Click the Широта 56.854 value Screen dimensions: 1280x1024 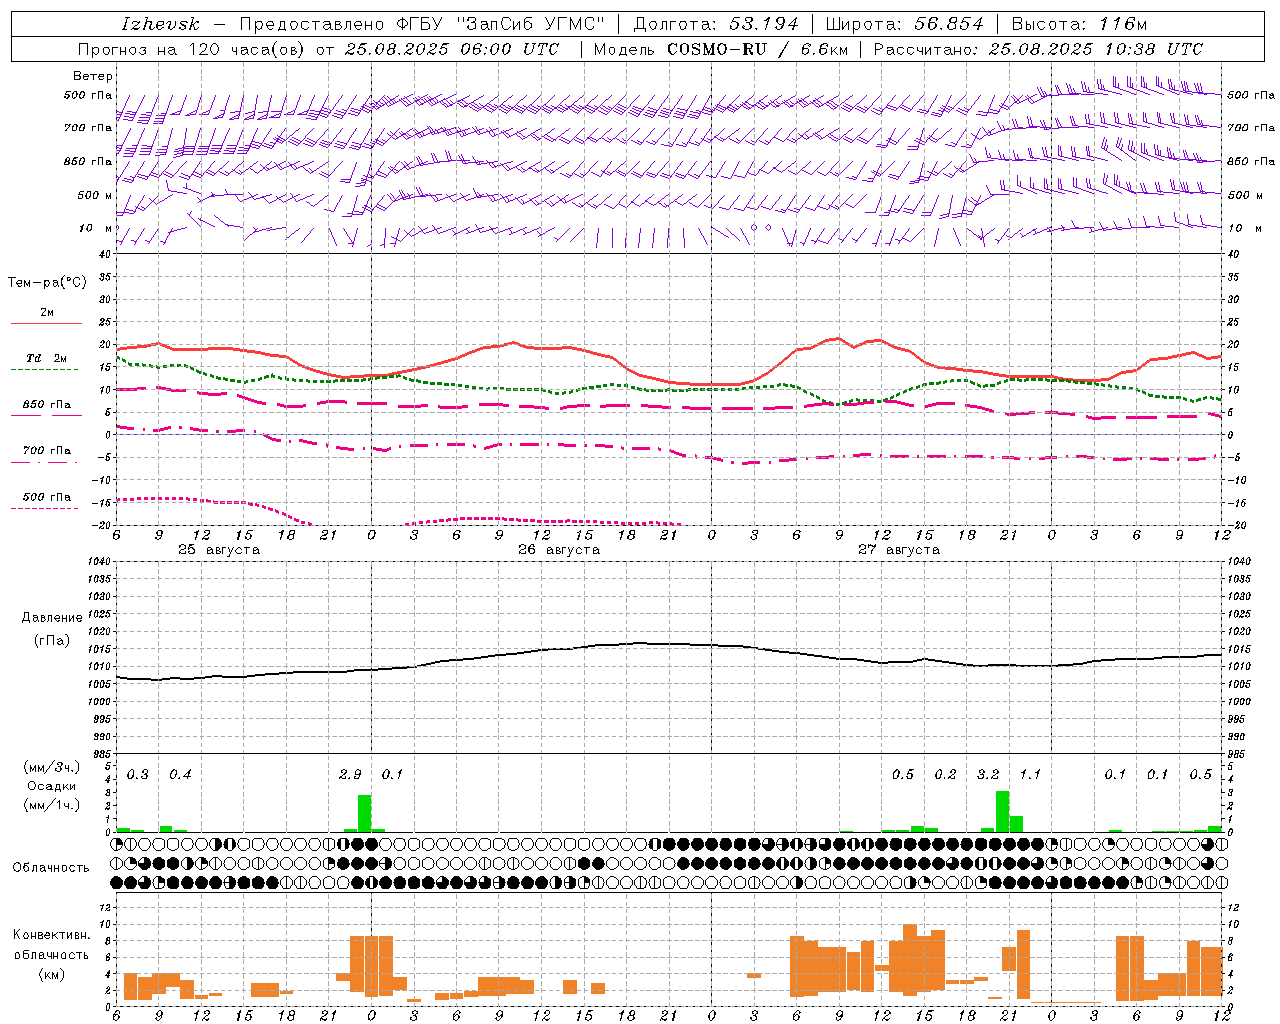(x=949, y=24)
